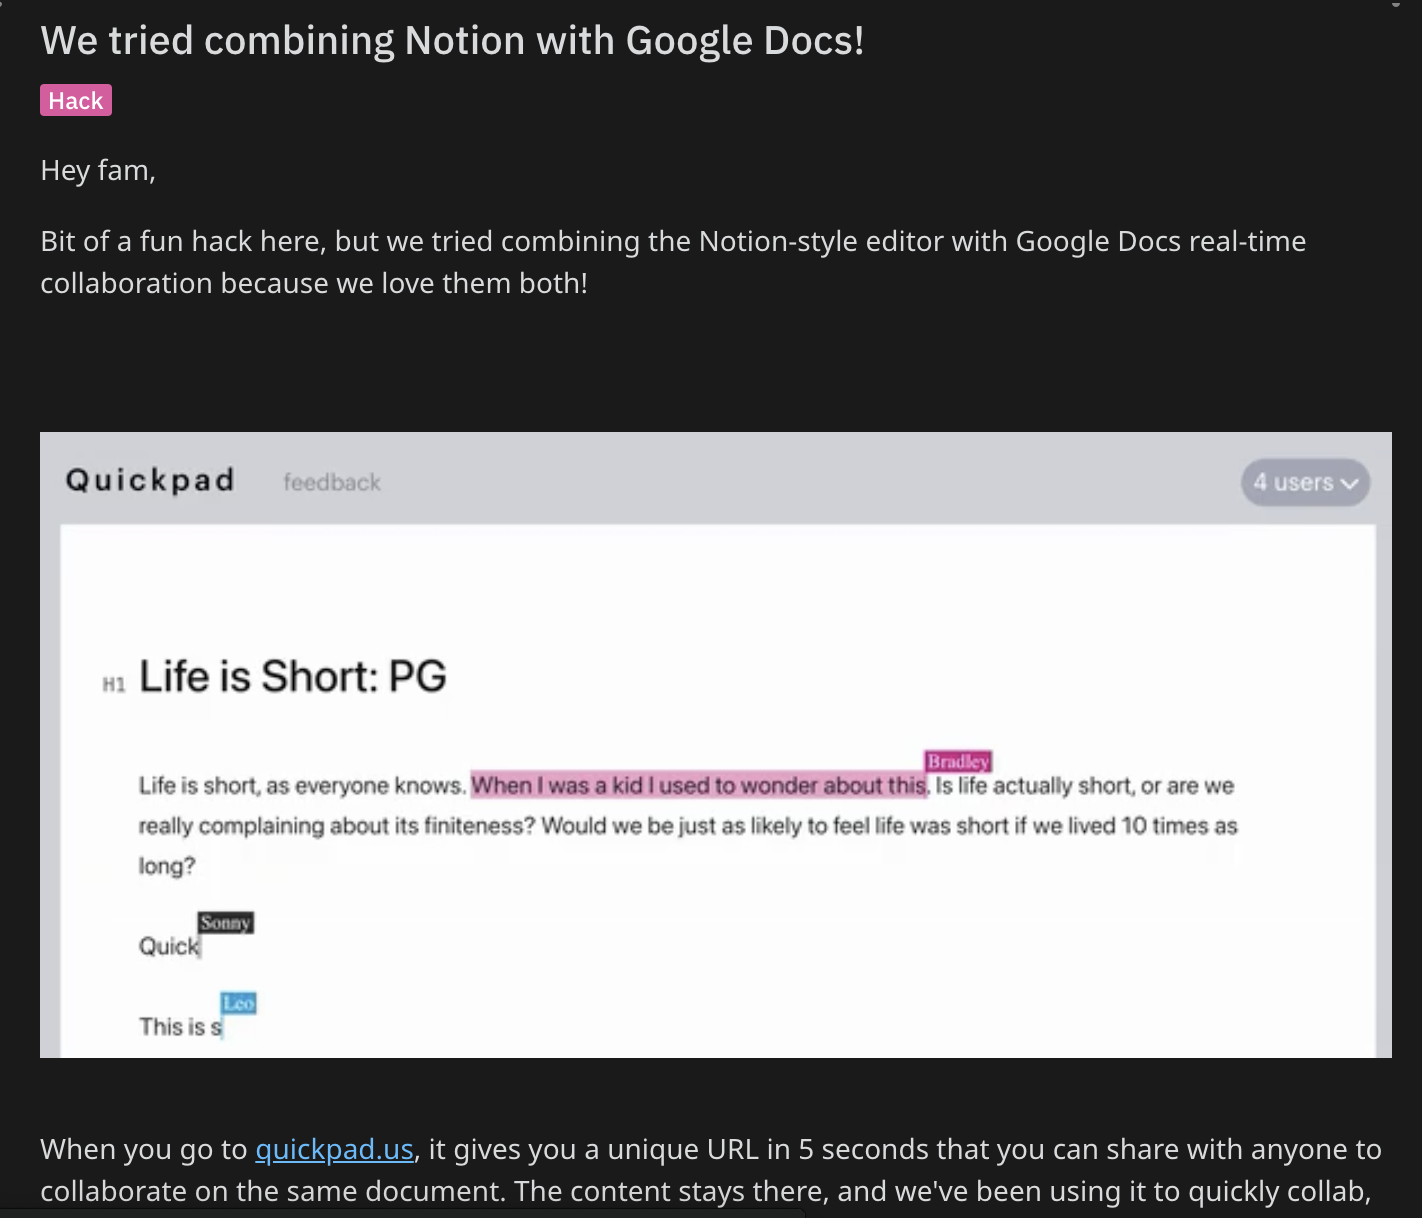This screenshot has width=1422, height=1218.
Task: Click the word 'long?' in the document
Action: (167, 866)
